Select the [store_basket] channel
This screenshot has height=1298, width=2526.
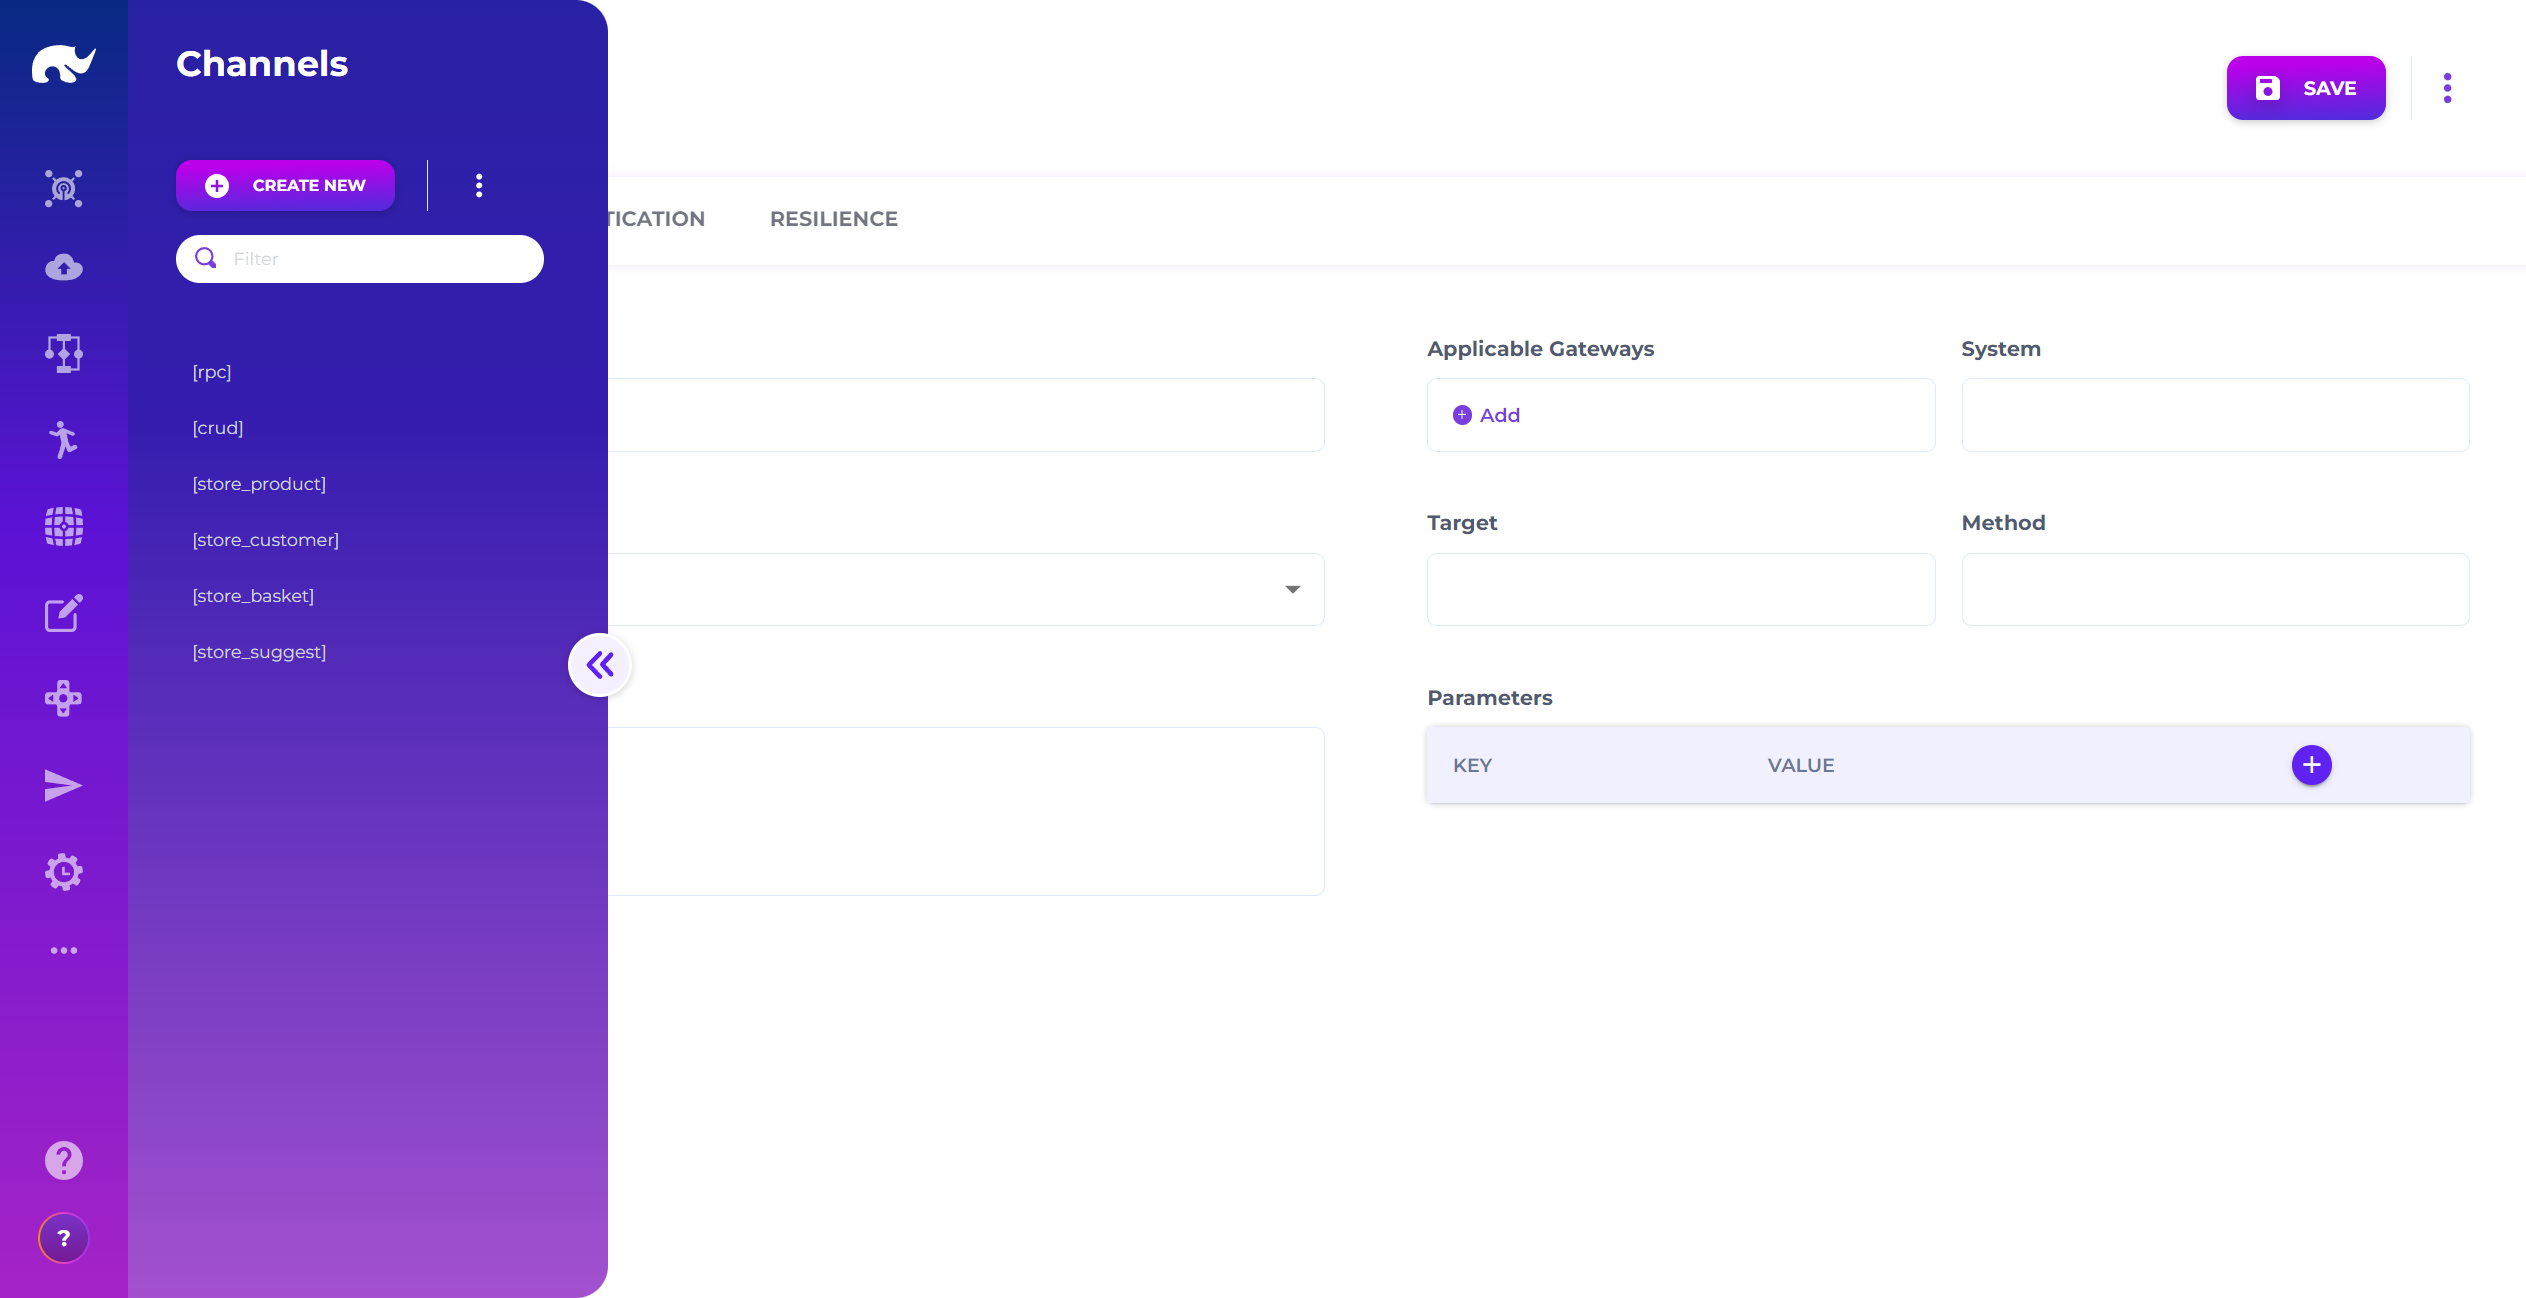[253, 596]
